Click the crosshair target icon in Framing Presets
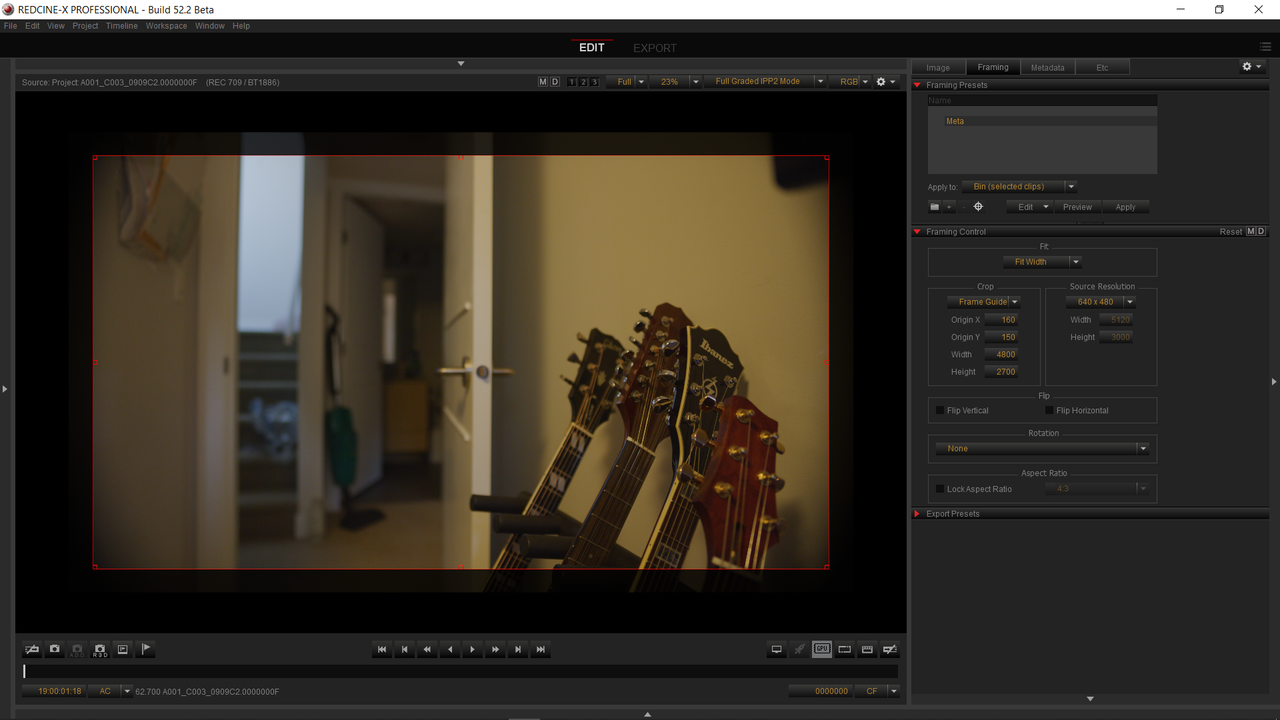The height and width of the screenshot is (720, 1280). 978,207
